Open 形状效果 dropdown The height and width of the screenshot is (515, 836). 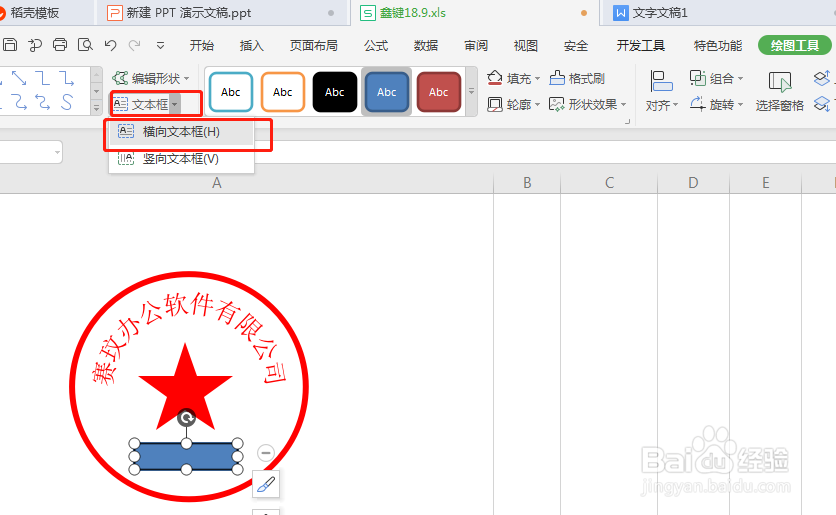pos(588,104)
